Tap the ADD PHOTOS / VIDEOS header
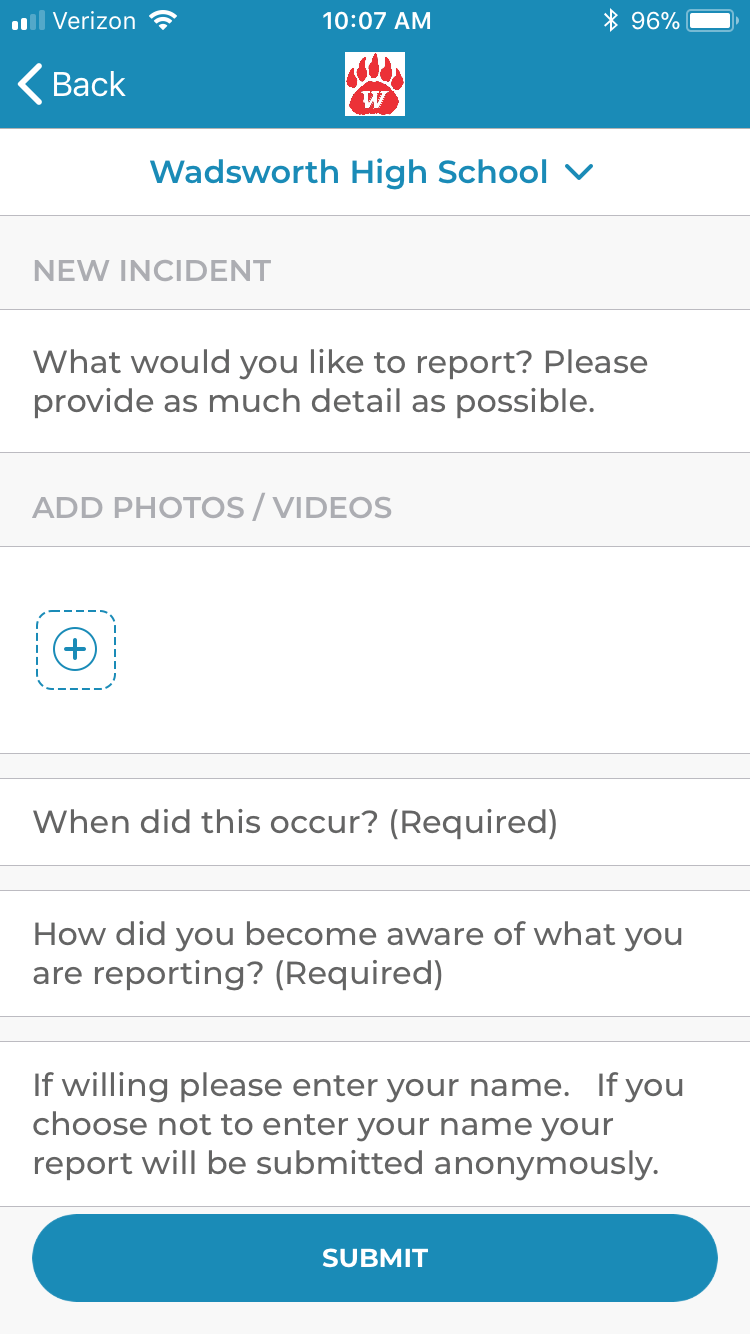 point(212,508)
